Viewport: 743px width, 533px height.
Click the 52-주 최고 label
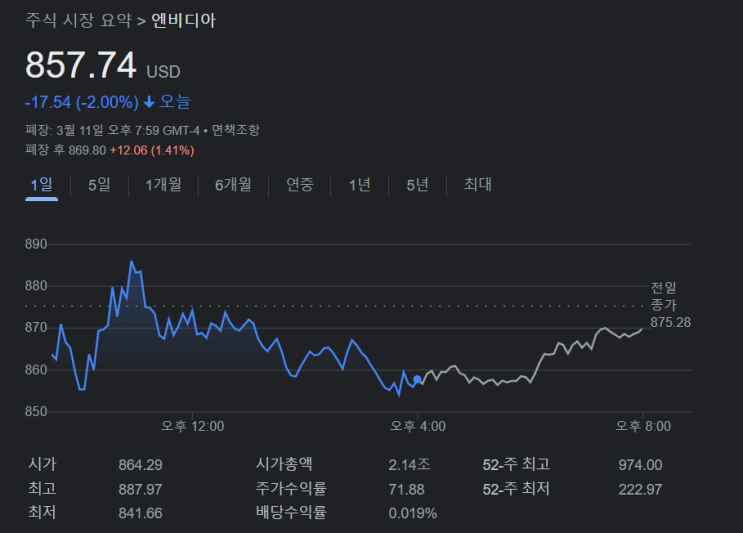pos(516,464)
